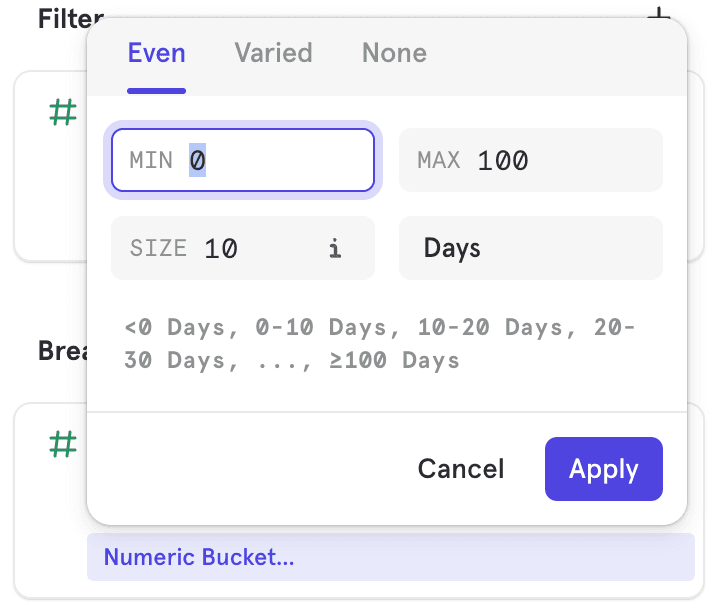This screenshot has height=616, width=724.
Task: Click the bucket preview text
Action: pos(380,344)
